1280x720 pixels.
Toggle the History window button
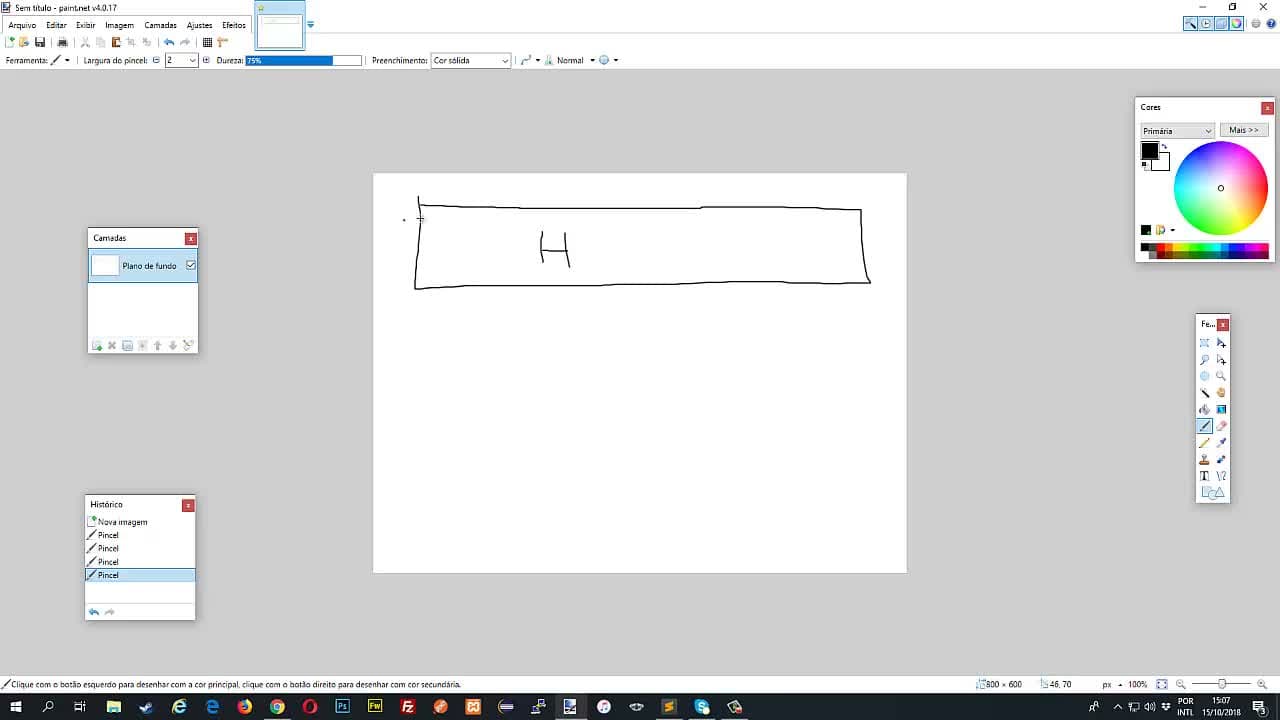(x=1206, y=24)
